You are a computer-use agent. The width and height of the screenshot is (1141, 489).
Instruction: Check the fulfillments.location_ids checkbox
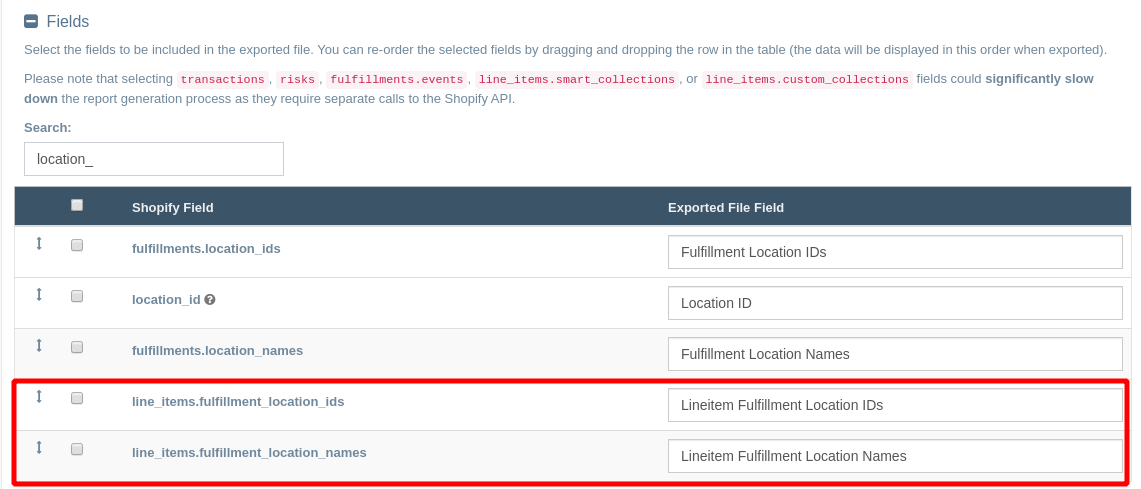click(x=77, y=245)
